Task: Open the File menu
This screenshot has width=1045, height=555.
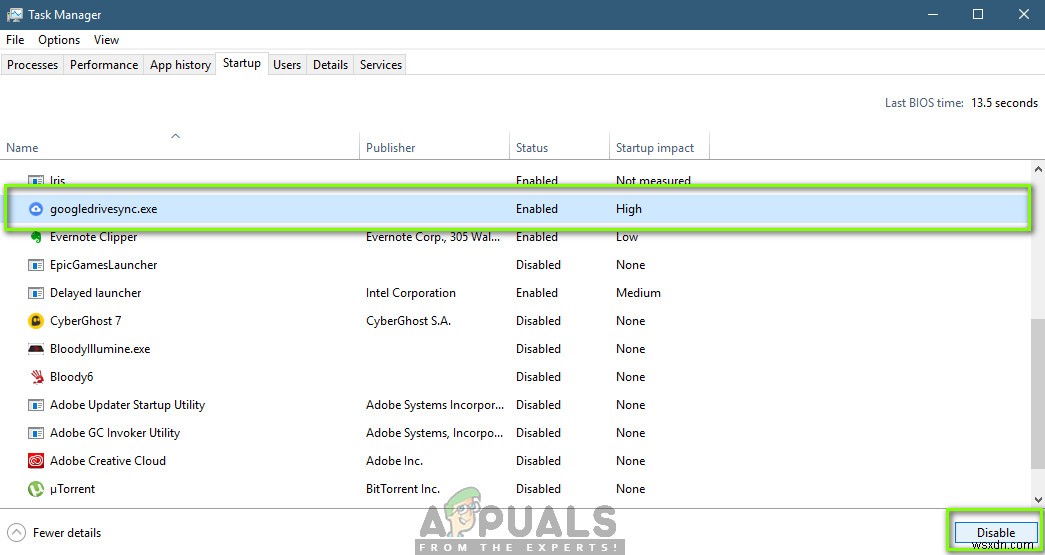Action: pyautogui.click(x=15, y=40)
